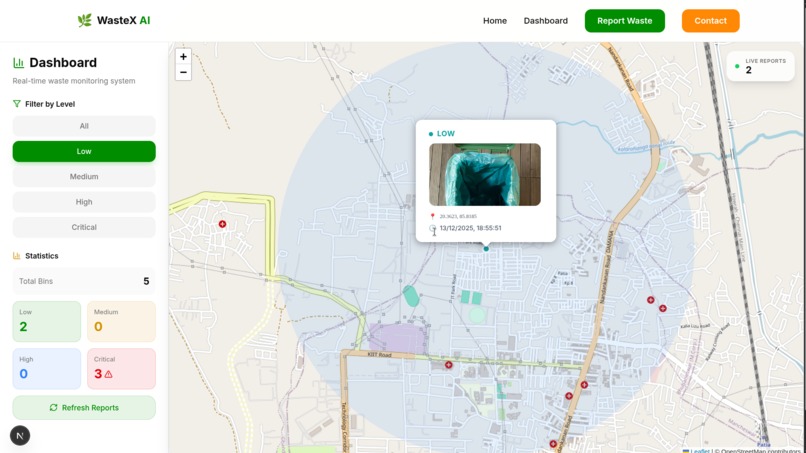
Task: Click the Refresh Reports button
Action: coord(84,407)
